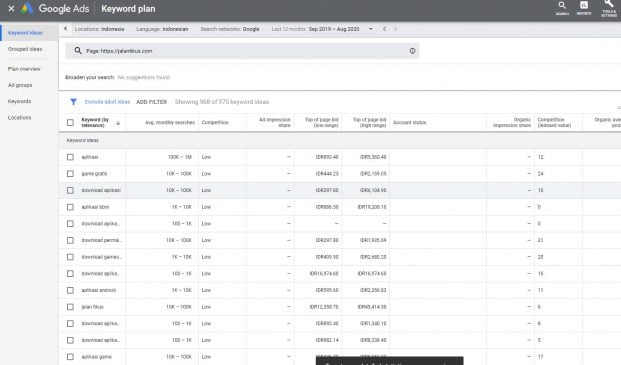Screen dimensions: 621x365
Task: Check the box for 'aplikasi bbm' keyword
Action: tap(70, 207)
